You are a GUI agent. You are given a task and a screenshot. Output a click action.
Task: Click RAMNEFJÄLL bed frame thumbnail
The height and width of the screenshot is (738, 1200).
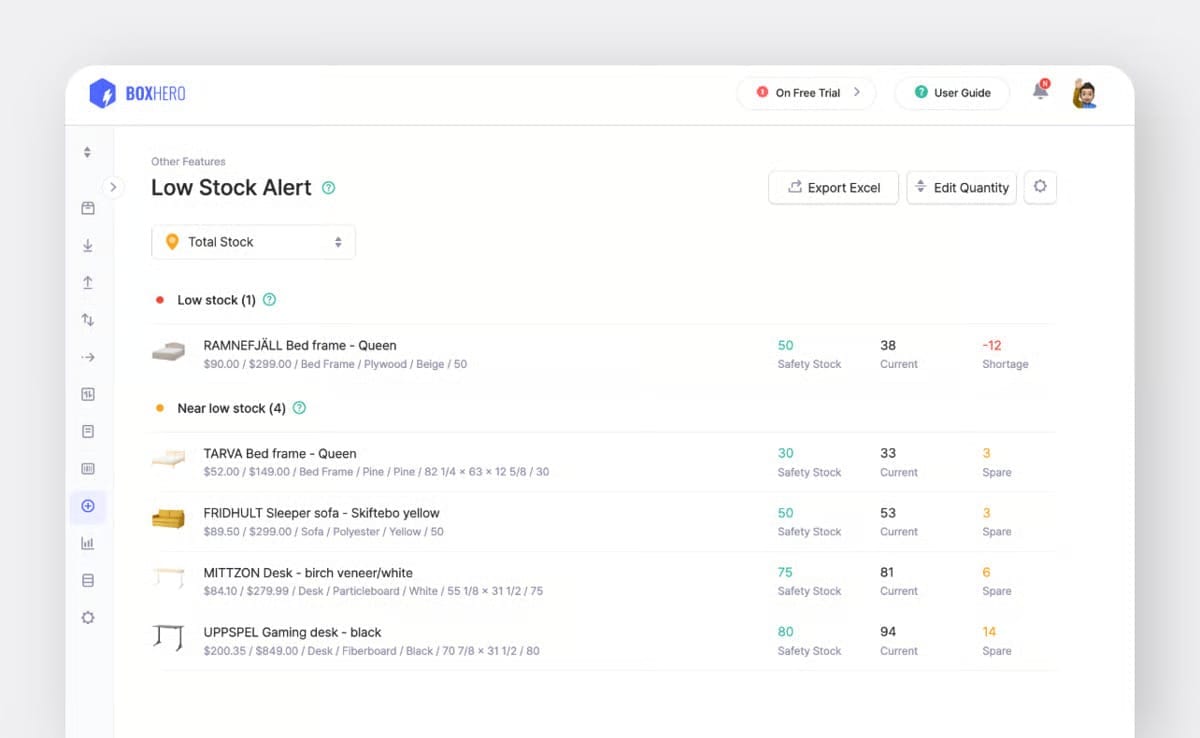point(168,352)
